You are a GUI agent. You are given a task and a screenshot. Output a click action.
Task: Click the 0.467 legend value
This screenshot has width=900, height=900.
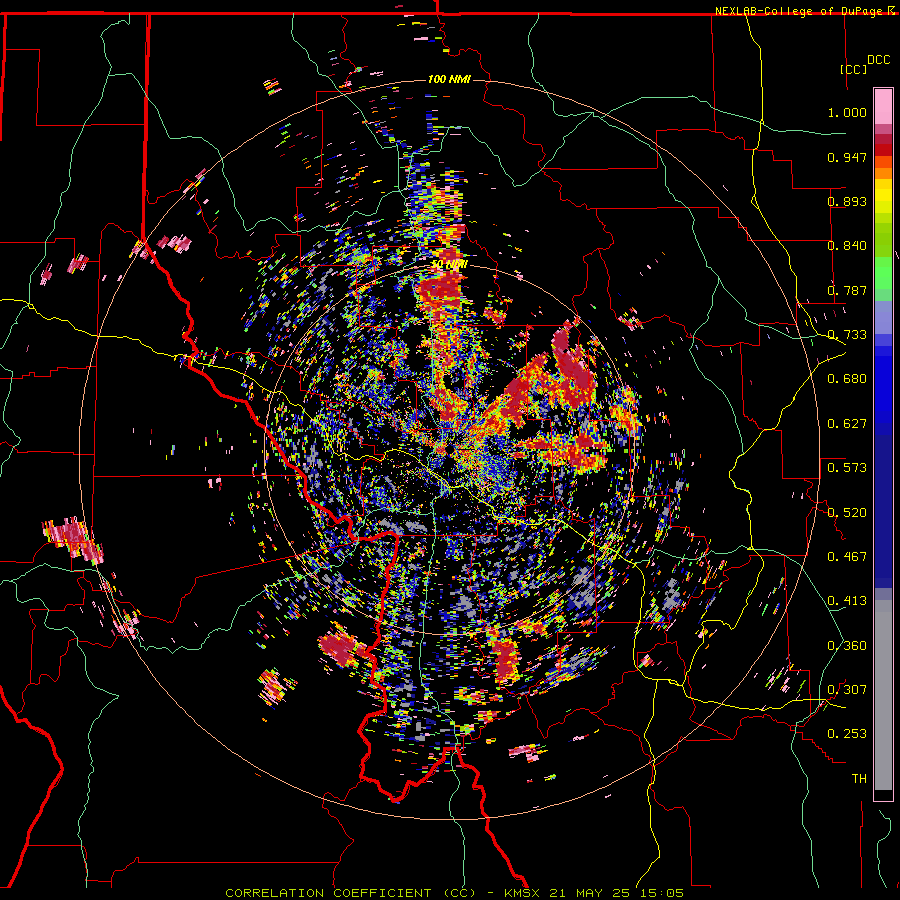(x=847, y=557)
